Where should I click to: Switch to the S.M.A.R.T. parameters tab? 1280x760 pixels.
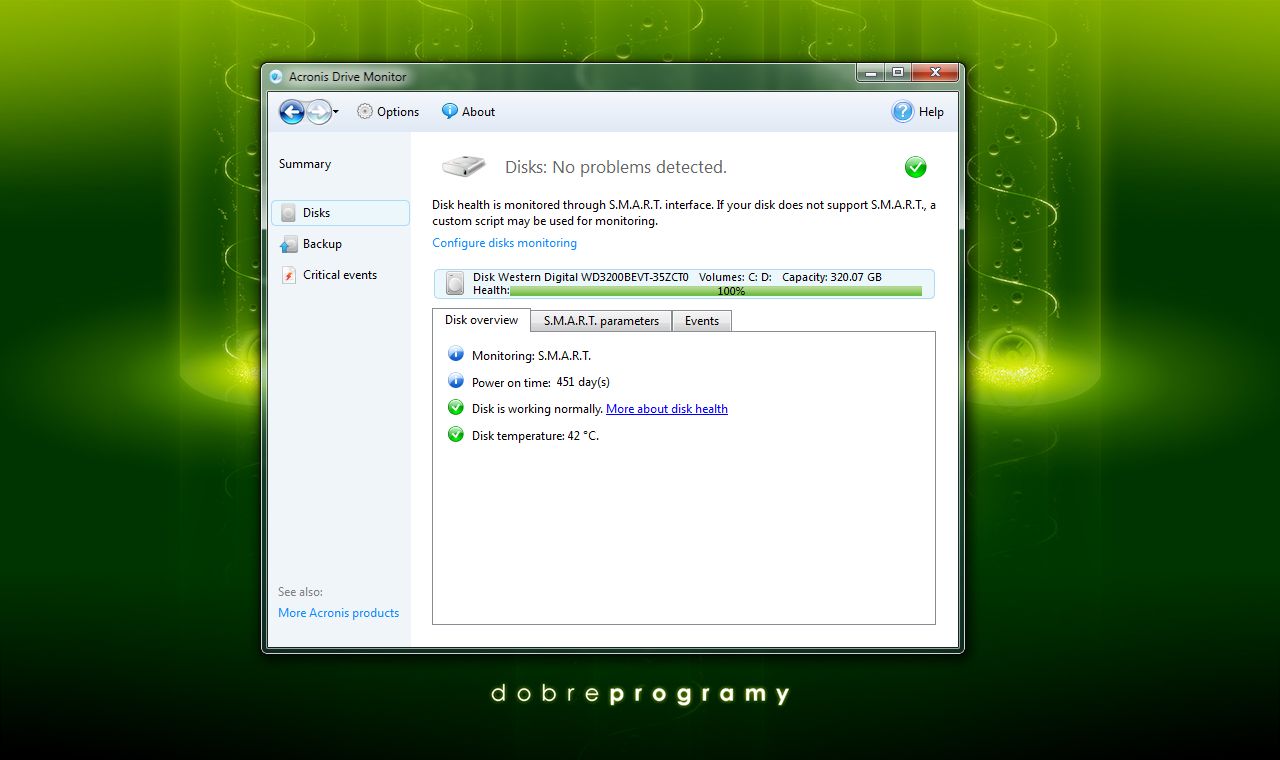tap(601, 321)
